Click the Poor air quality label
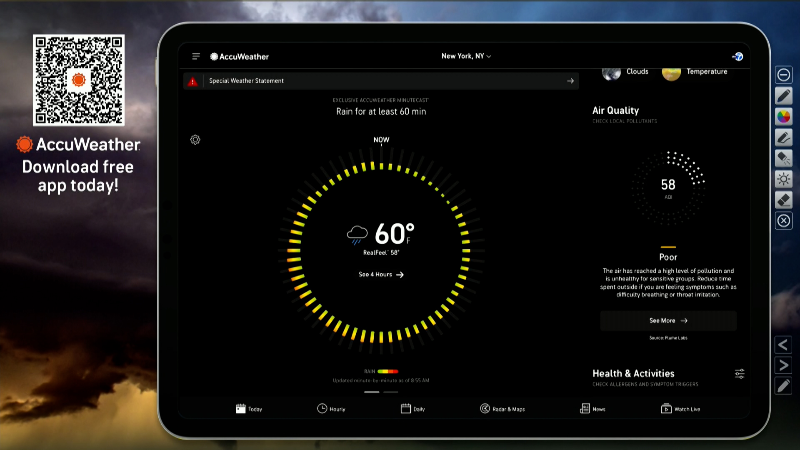The height and width of the screenshot is (450, 800). coord(668,257)
